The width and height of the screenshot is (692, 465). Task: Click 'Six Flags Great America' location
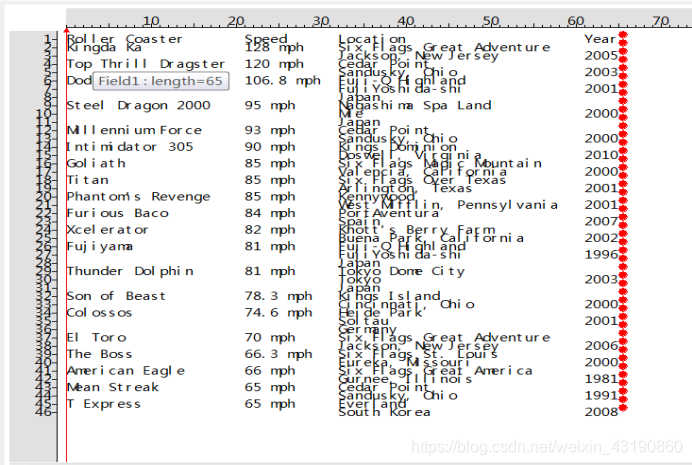tap(436, 371)
